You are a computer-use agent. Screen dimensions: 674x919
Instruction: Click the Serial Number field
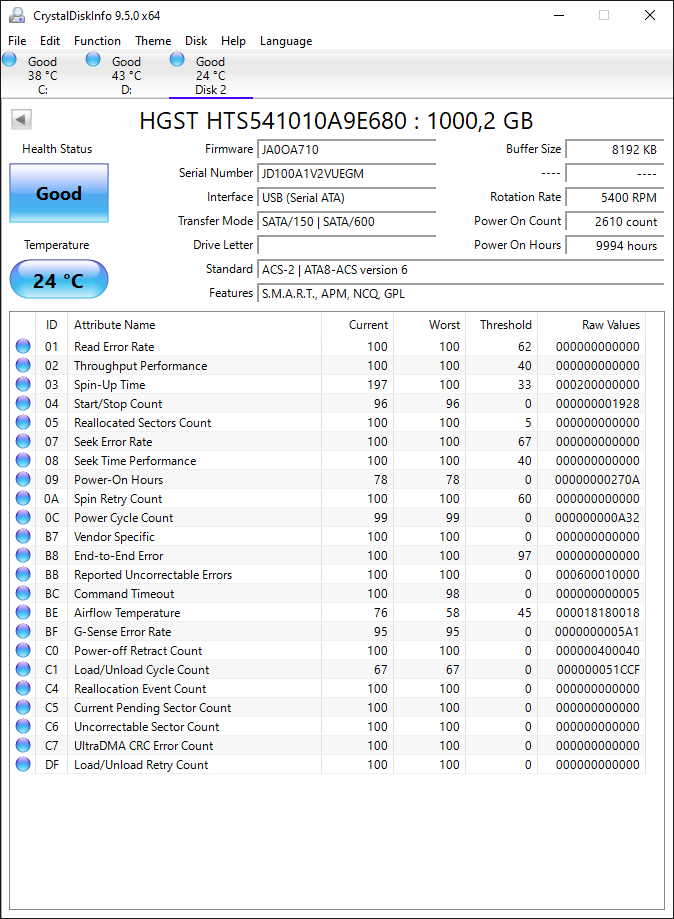346,173
